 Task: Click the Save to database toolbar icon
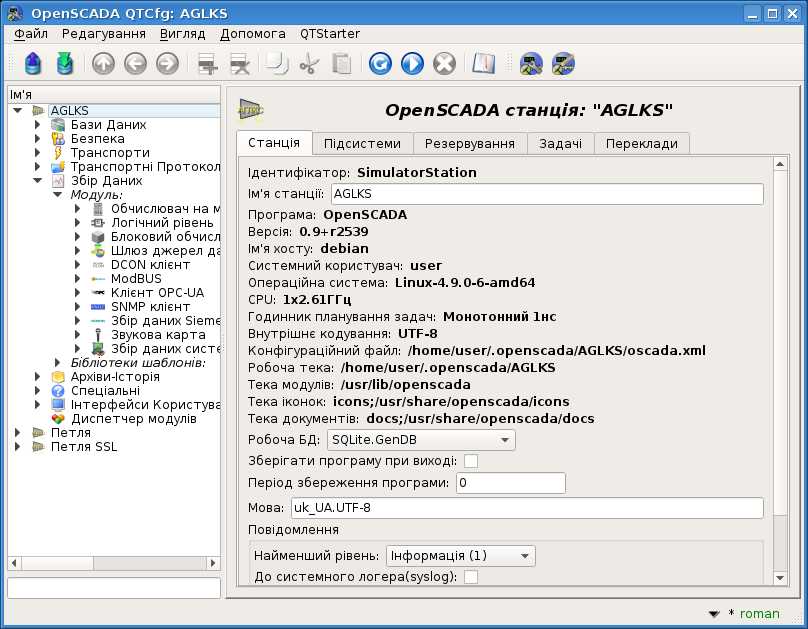(x=65, y=64)
